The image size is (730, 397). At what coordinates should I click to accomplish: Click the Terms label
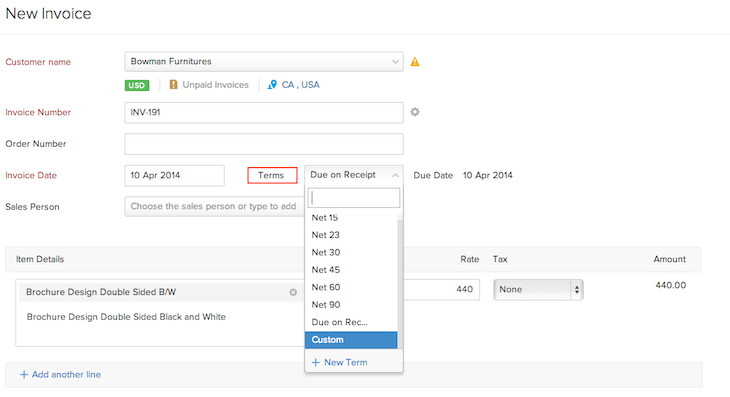(272, 175)
